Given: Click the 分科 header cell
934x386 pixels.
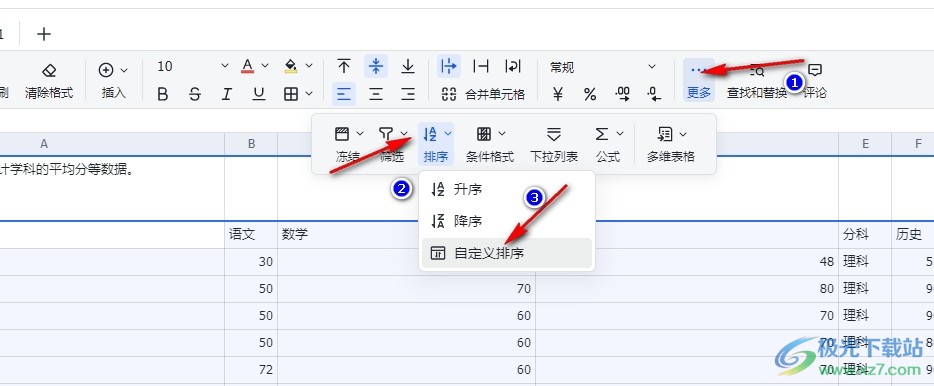Looking at the screenshot, I should (x=865, y=235).
